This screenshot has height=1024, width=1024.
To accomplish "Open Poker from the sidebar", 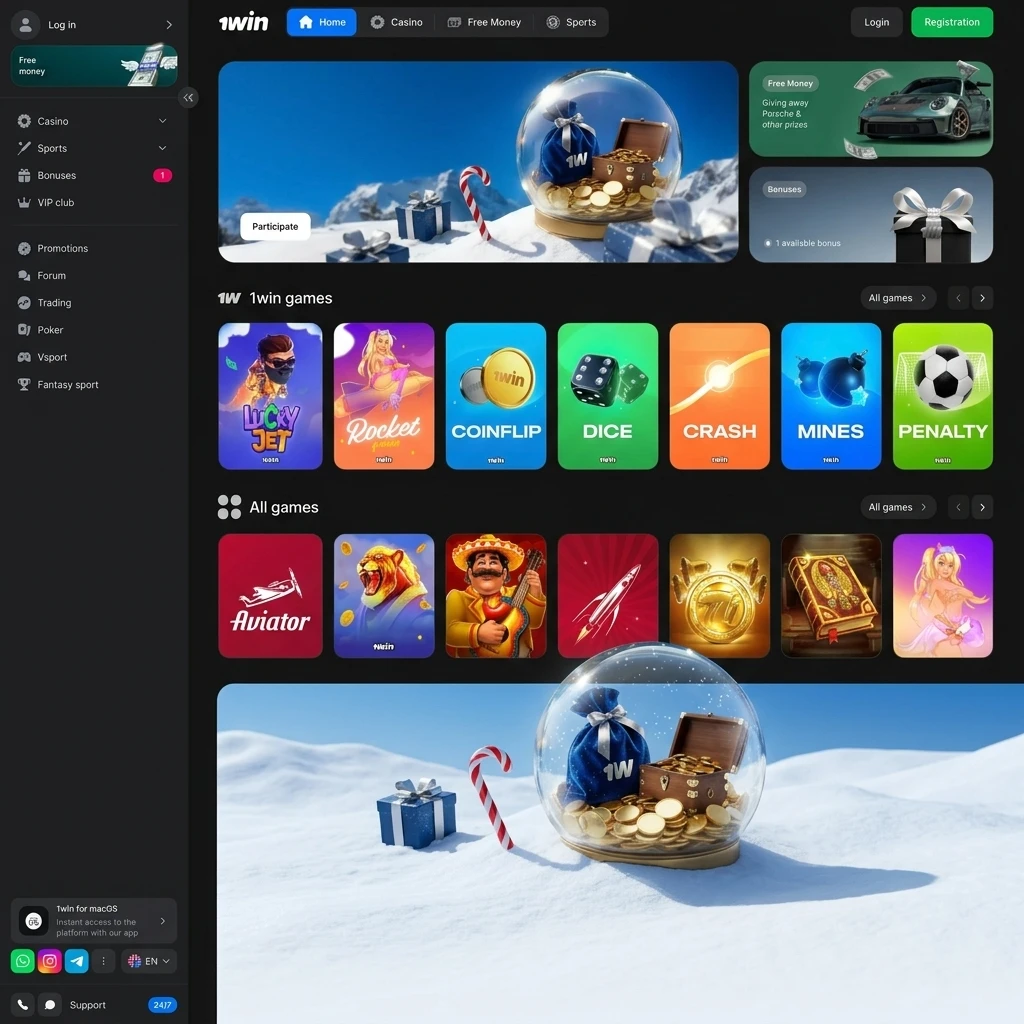I will click(x=50, y=330).
